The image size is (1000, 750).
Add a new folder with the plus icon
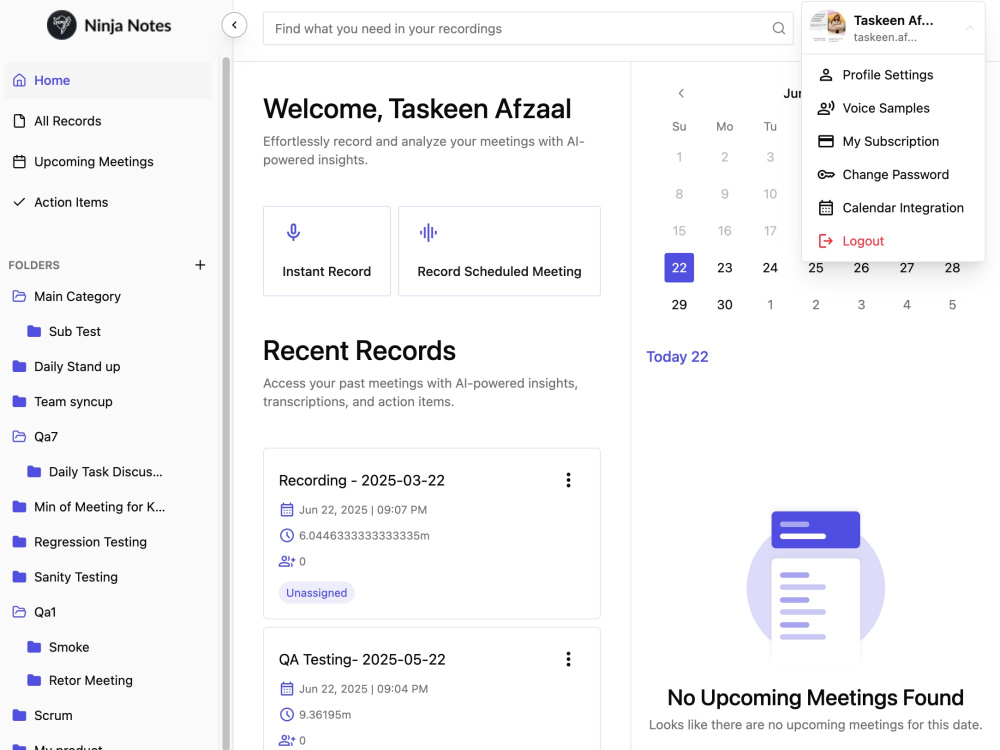[x=200, y=265]
